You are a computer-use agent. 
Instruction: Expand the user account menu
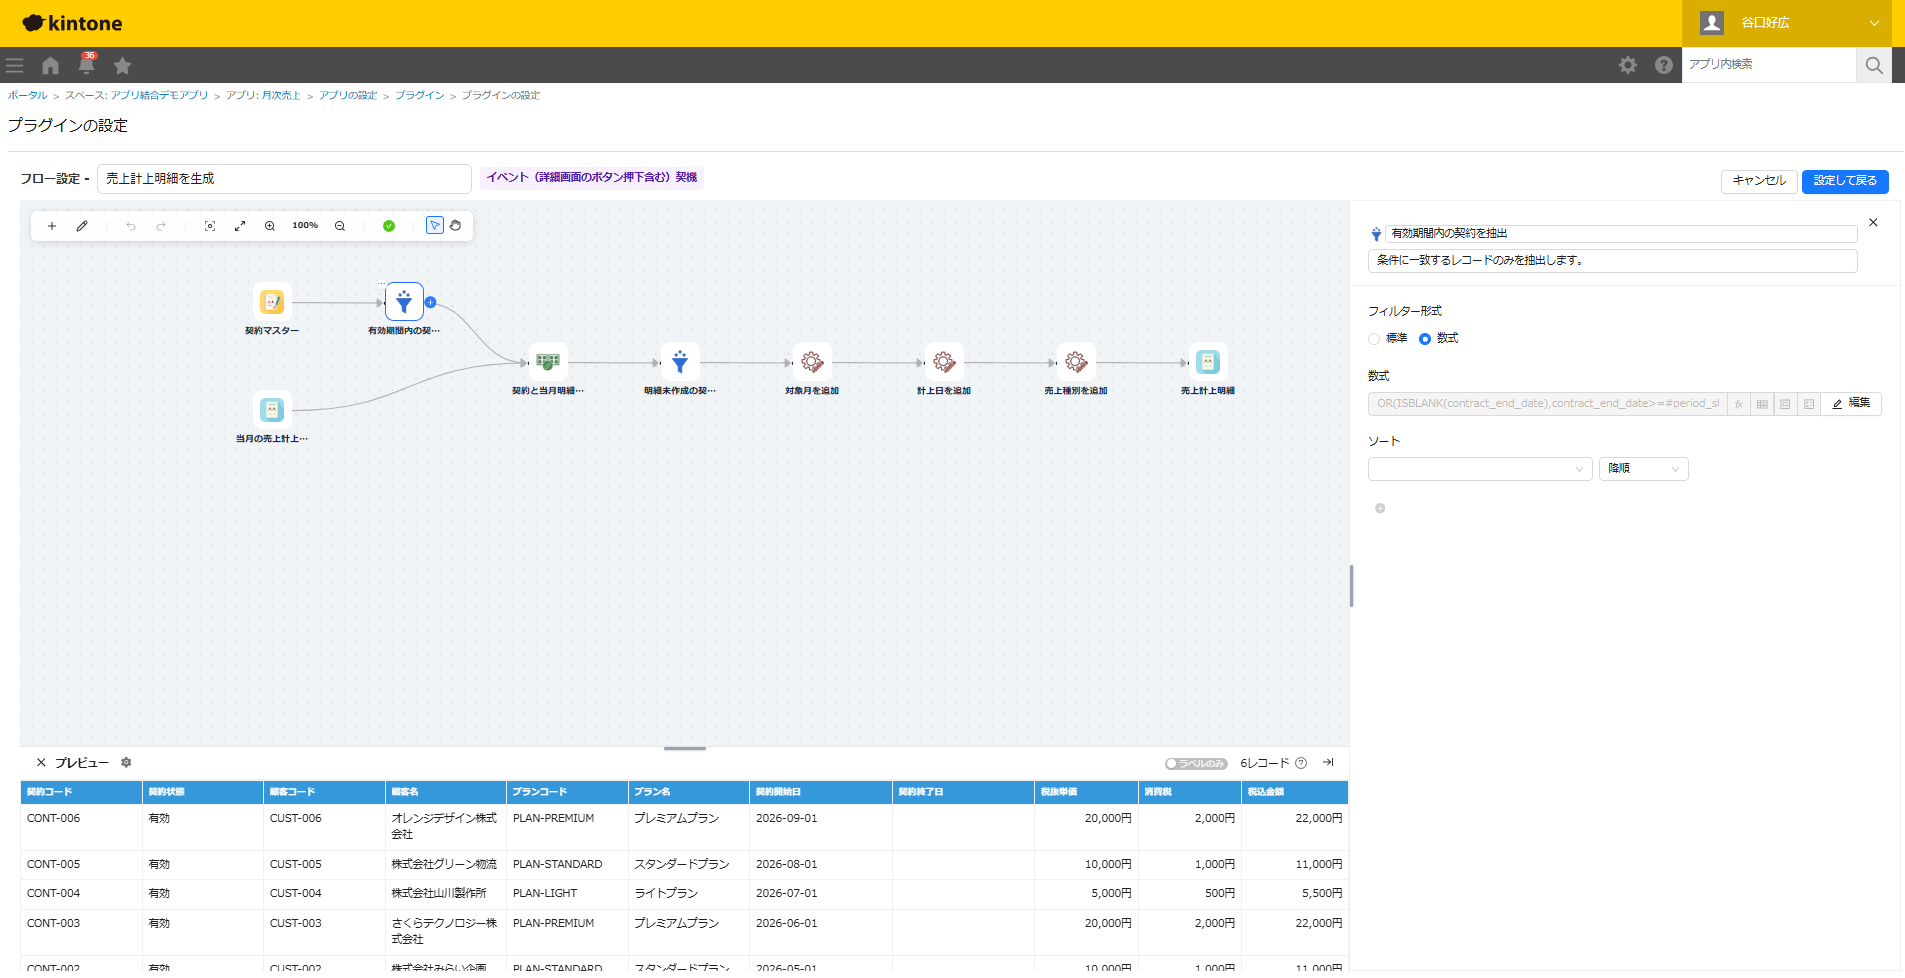click(1787, 23)
